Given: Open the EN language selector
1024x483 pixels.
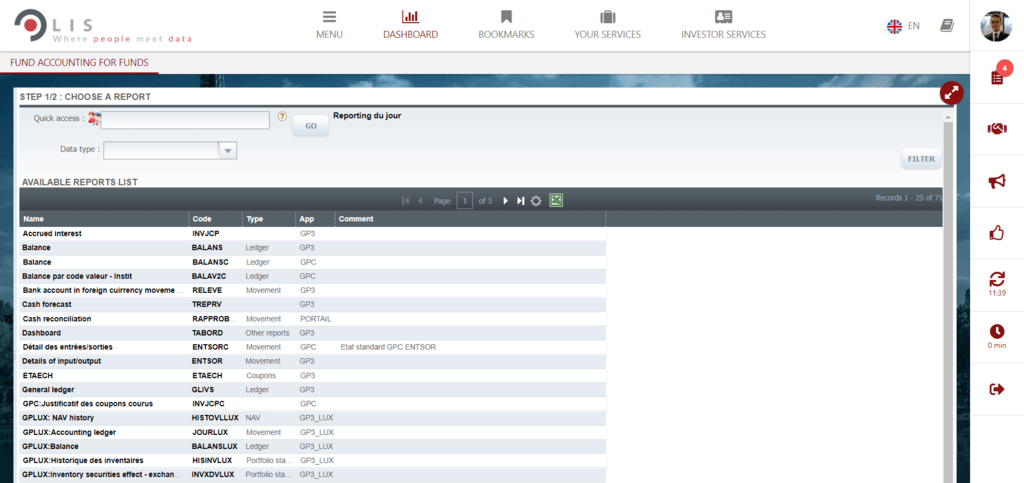Looking at the screenshot, I should click(914, 26).
